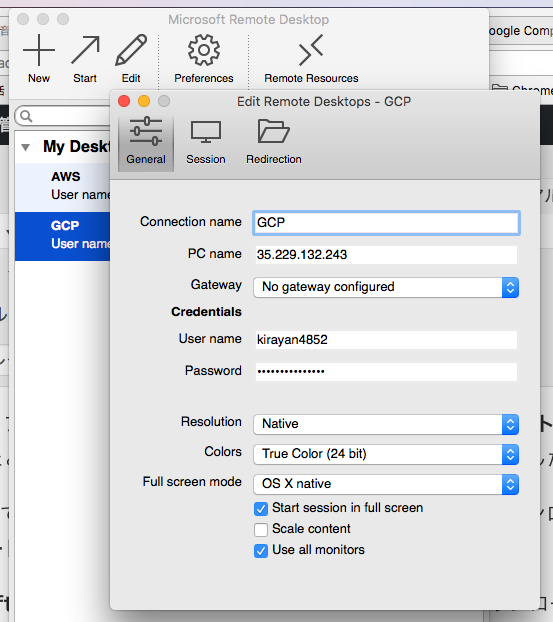Click the search magnifier icon
This screenshot has height=622, width=553.
(x=26, y=116)
